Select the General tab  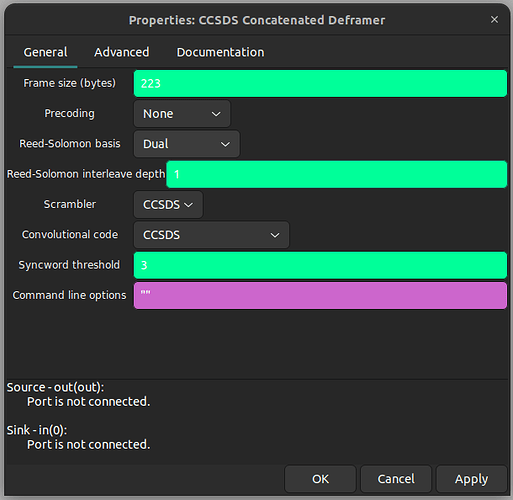point(45,52)
